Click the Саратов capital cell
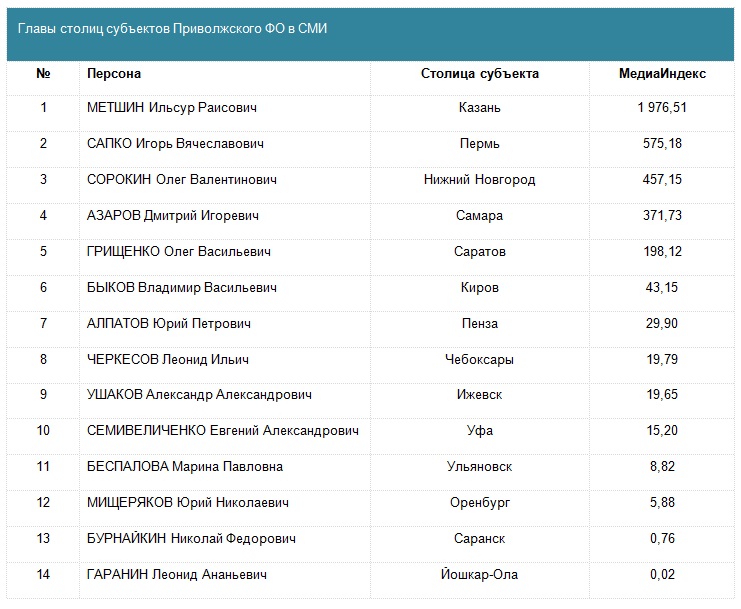The image size is (741, 609). 480,252
